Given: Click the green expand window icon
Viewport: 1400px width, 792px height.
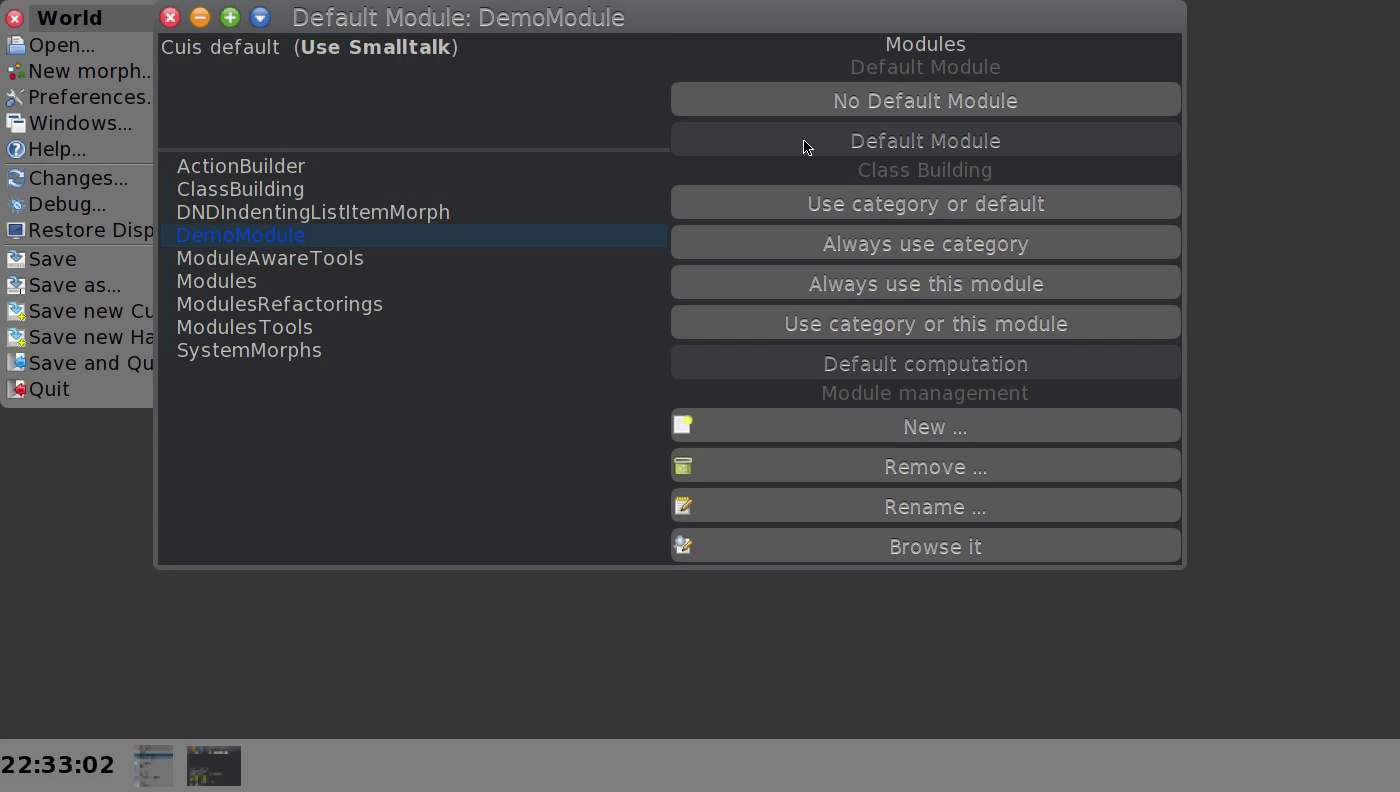Looking at the screenshot, I should click(x=230, y=17).
